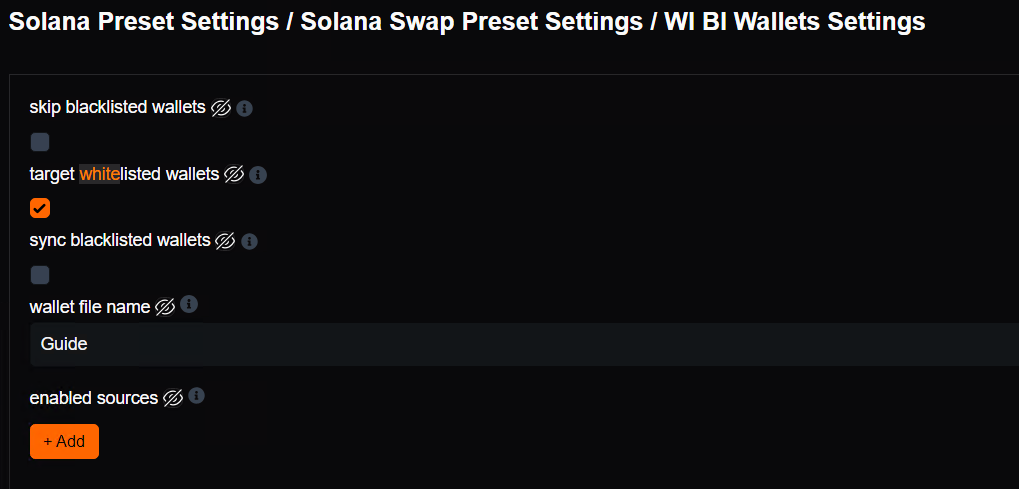Click info icon next to sync blacklisted wallets
The image size is (1019, 489).
click(250, 241)
